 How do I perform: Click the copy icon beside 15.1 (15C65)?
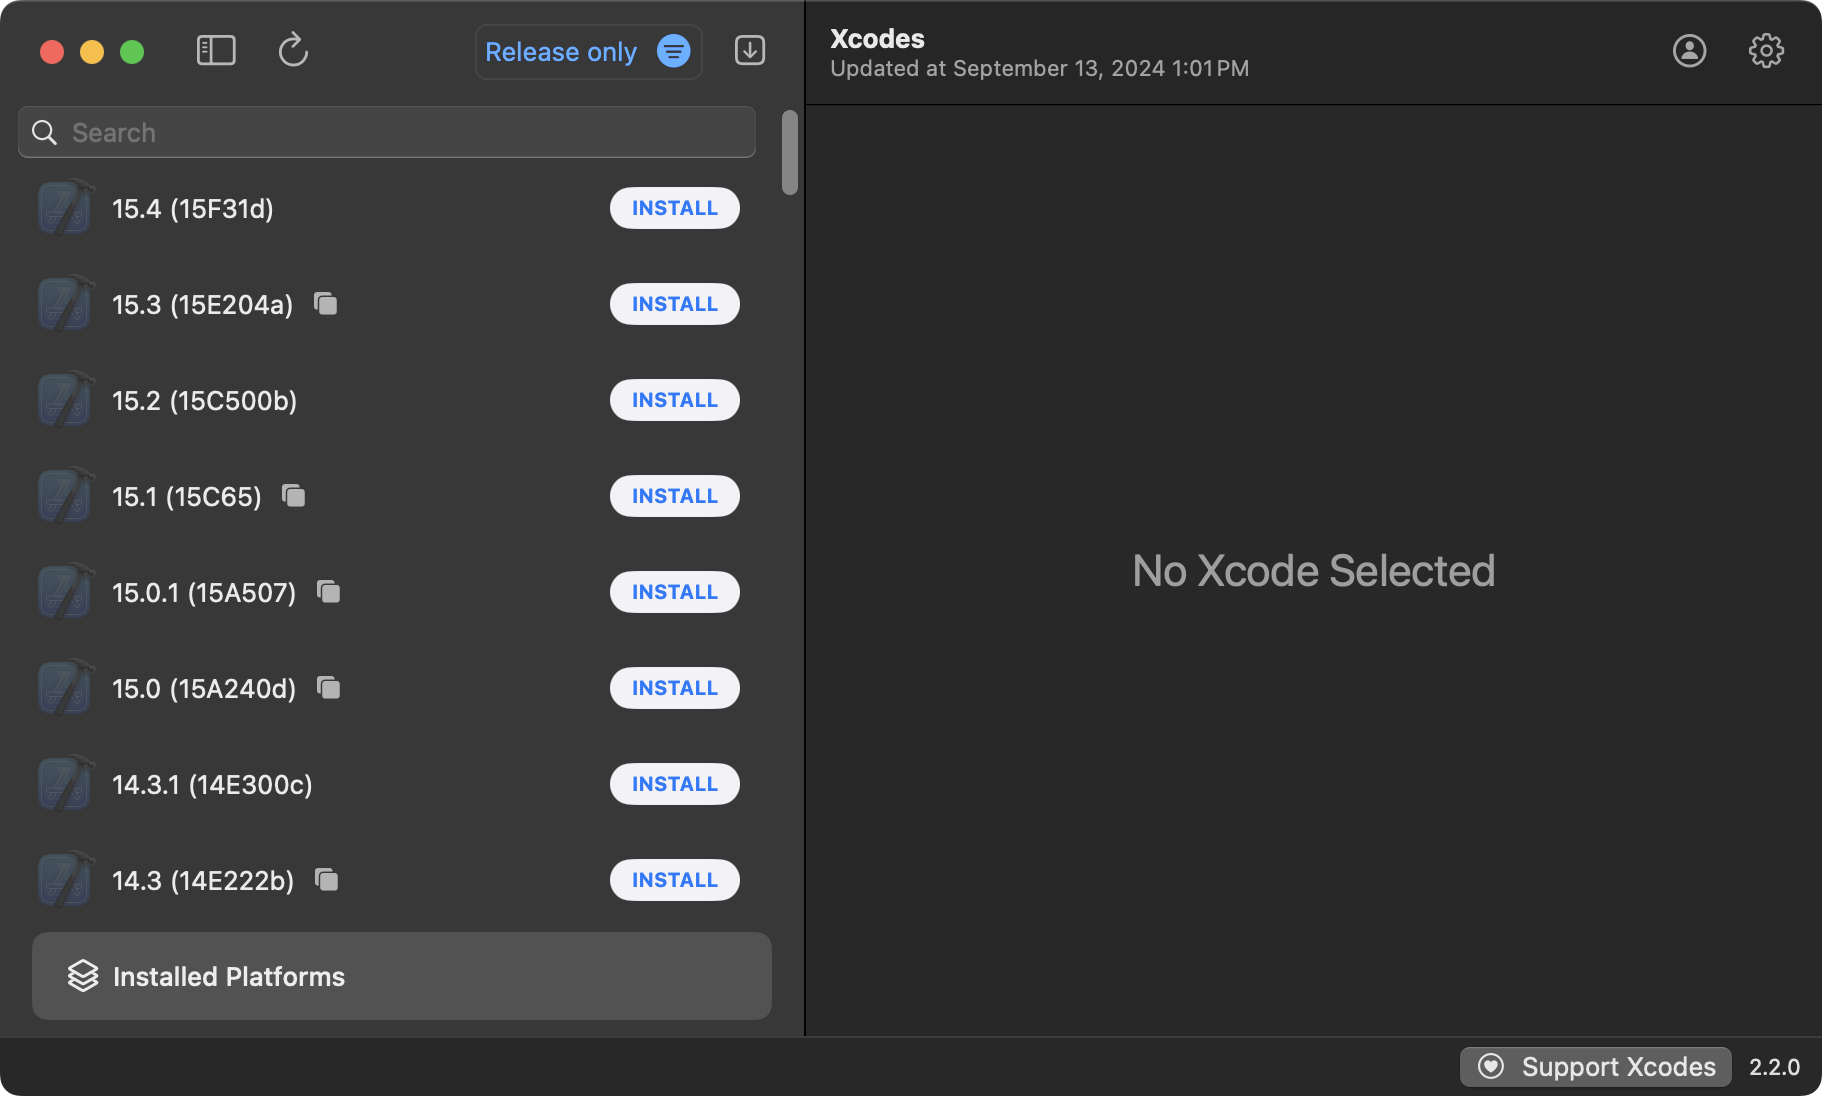(294, 495)
